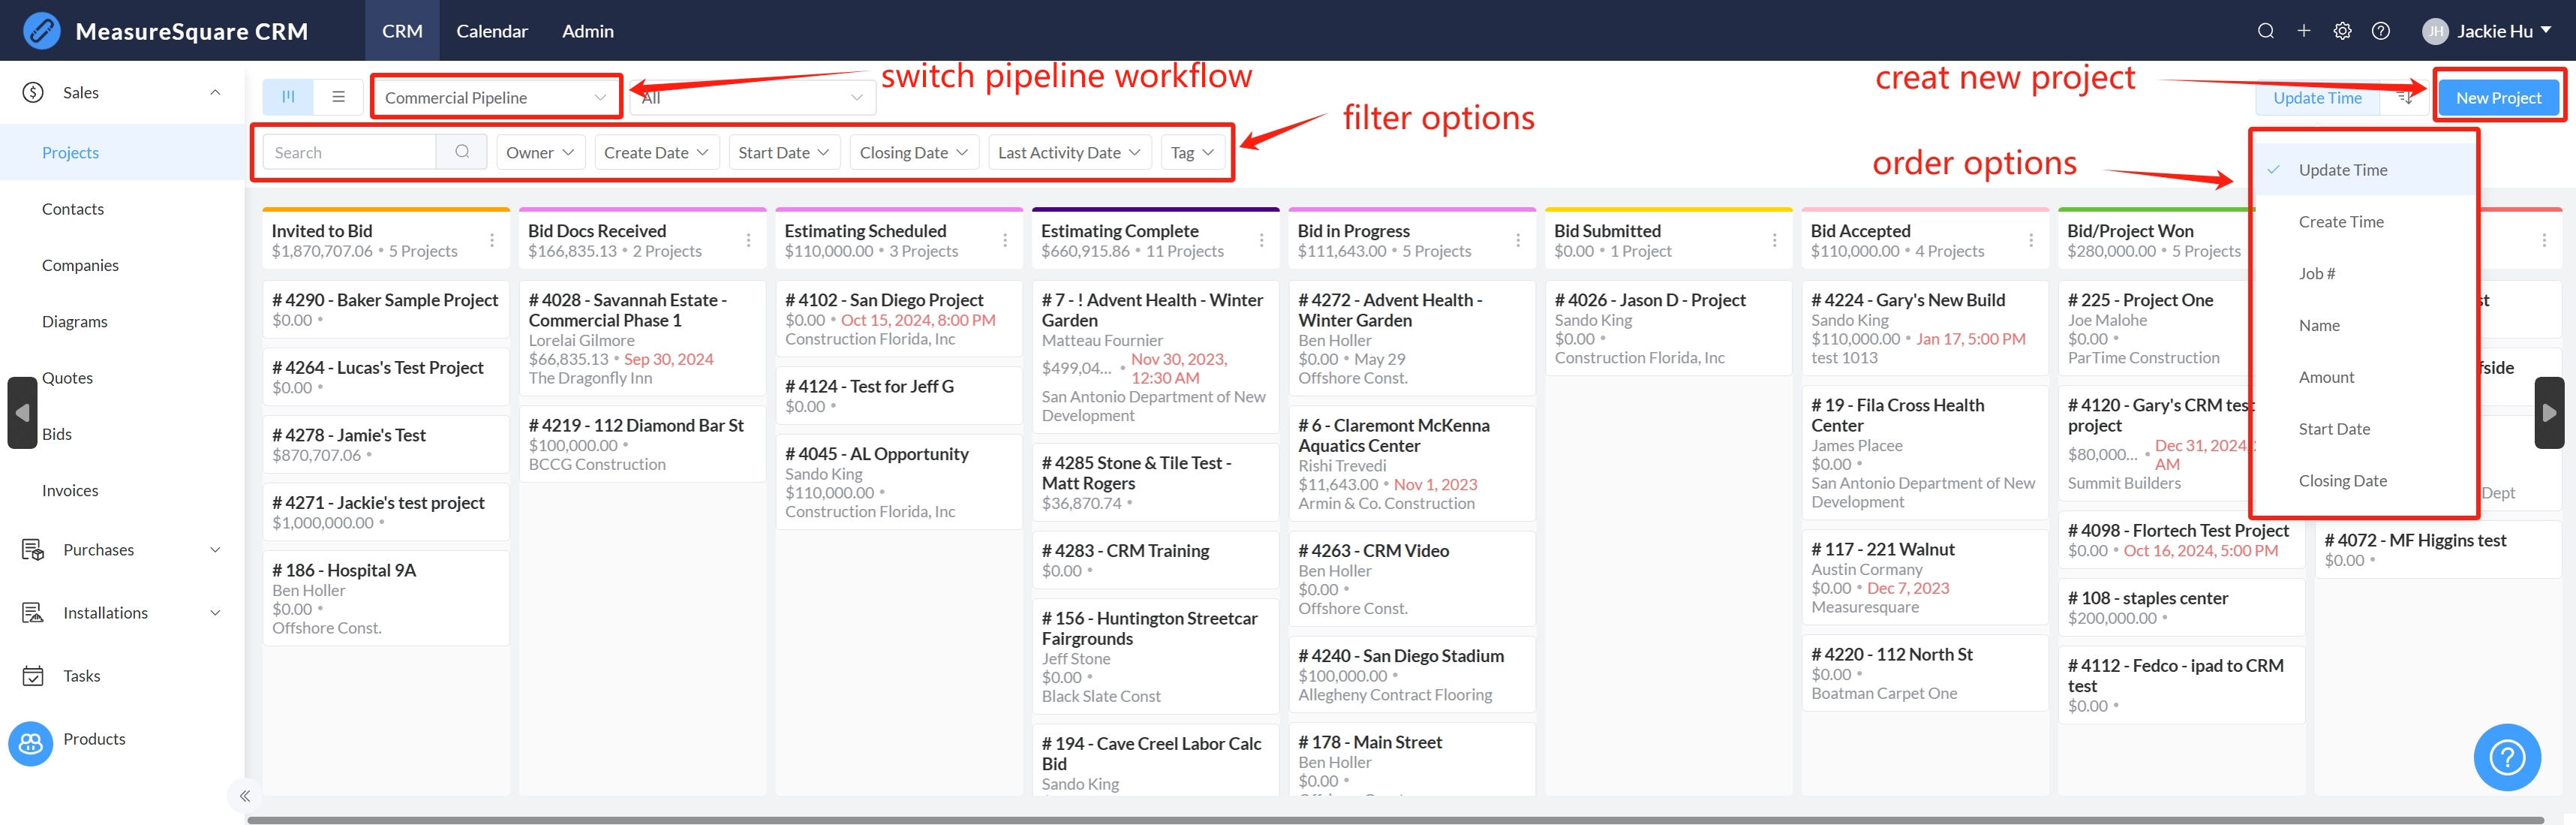Click the plus icon in top bar
This screenshot has height=825, width=2576.
point(2303,31)
